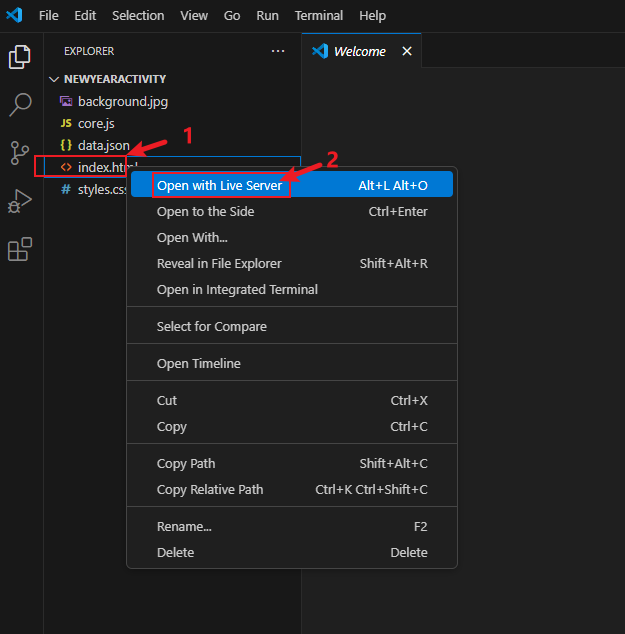
Task: Close the Welcome tab
Action: pos(406,51)
